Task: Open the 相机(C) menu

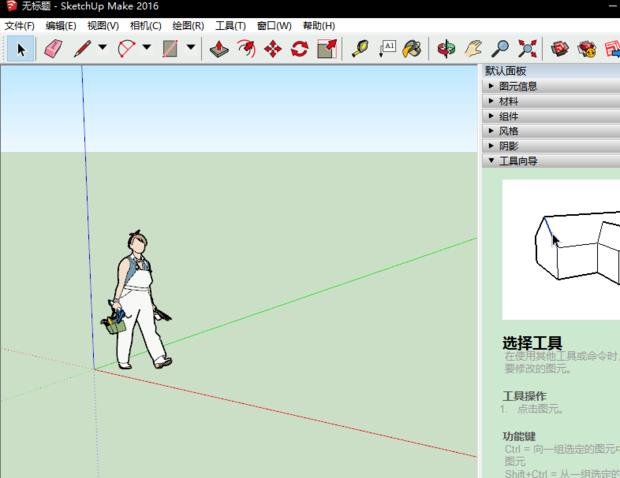Action: 145,26
